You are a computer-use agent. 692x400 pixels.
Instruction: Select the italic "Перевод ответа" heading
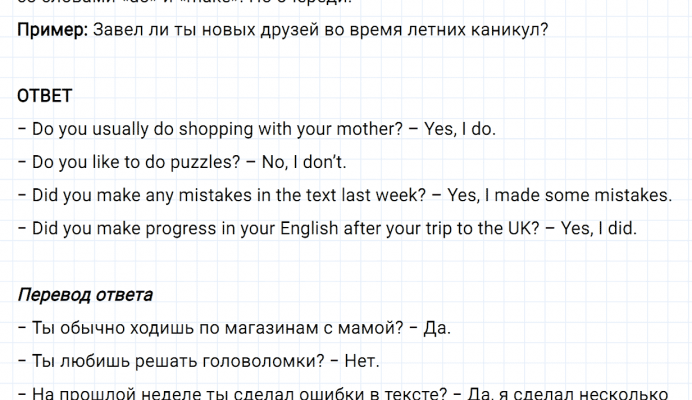pos(85,295)
